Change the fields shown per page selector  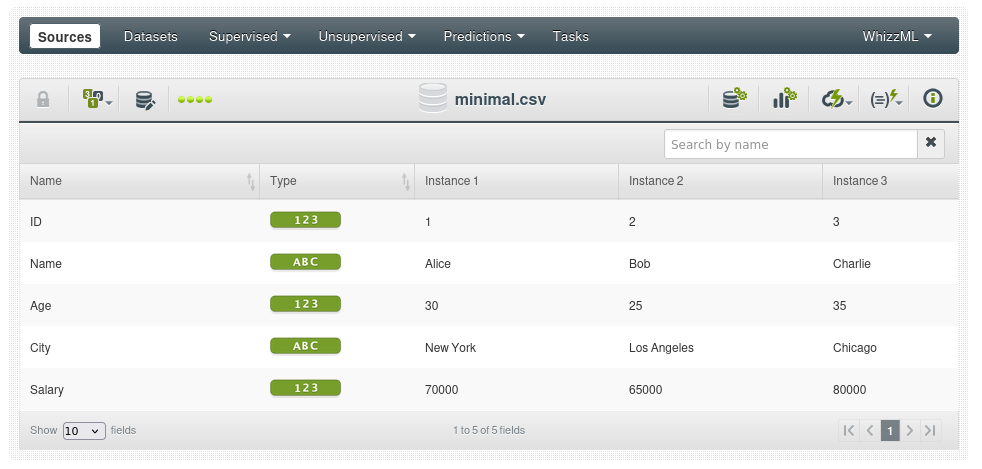(83, 430)
